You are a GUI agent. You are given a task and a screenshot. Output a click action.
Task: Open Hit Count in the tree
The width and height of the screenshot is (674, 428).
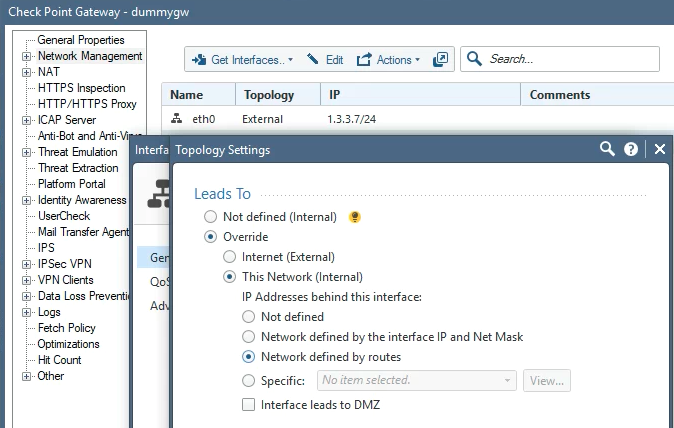[x=59, y=360]
